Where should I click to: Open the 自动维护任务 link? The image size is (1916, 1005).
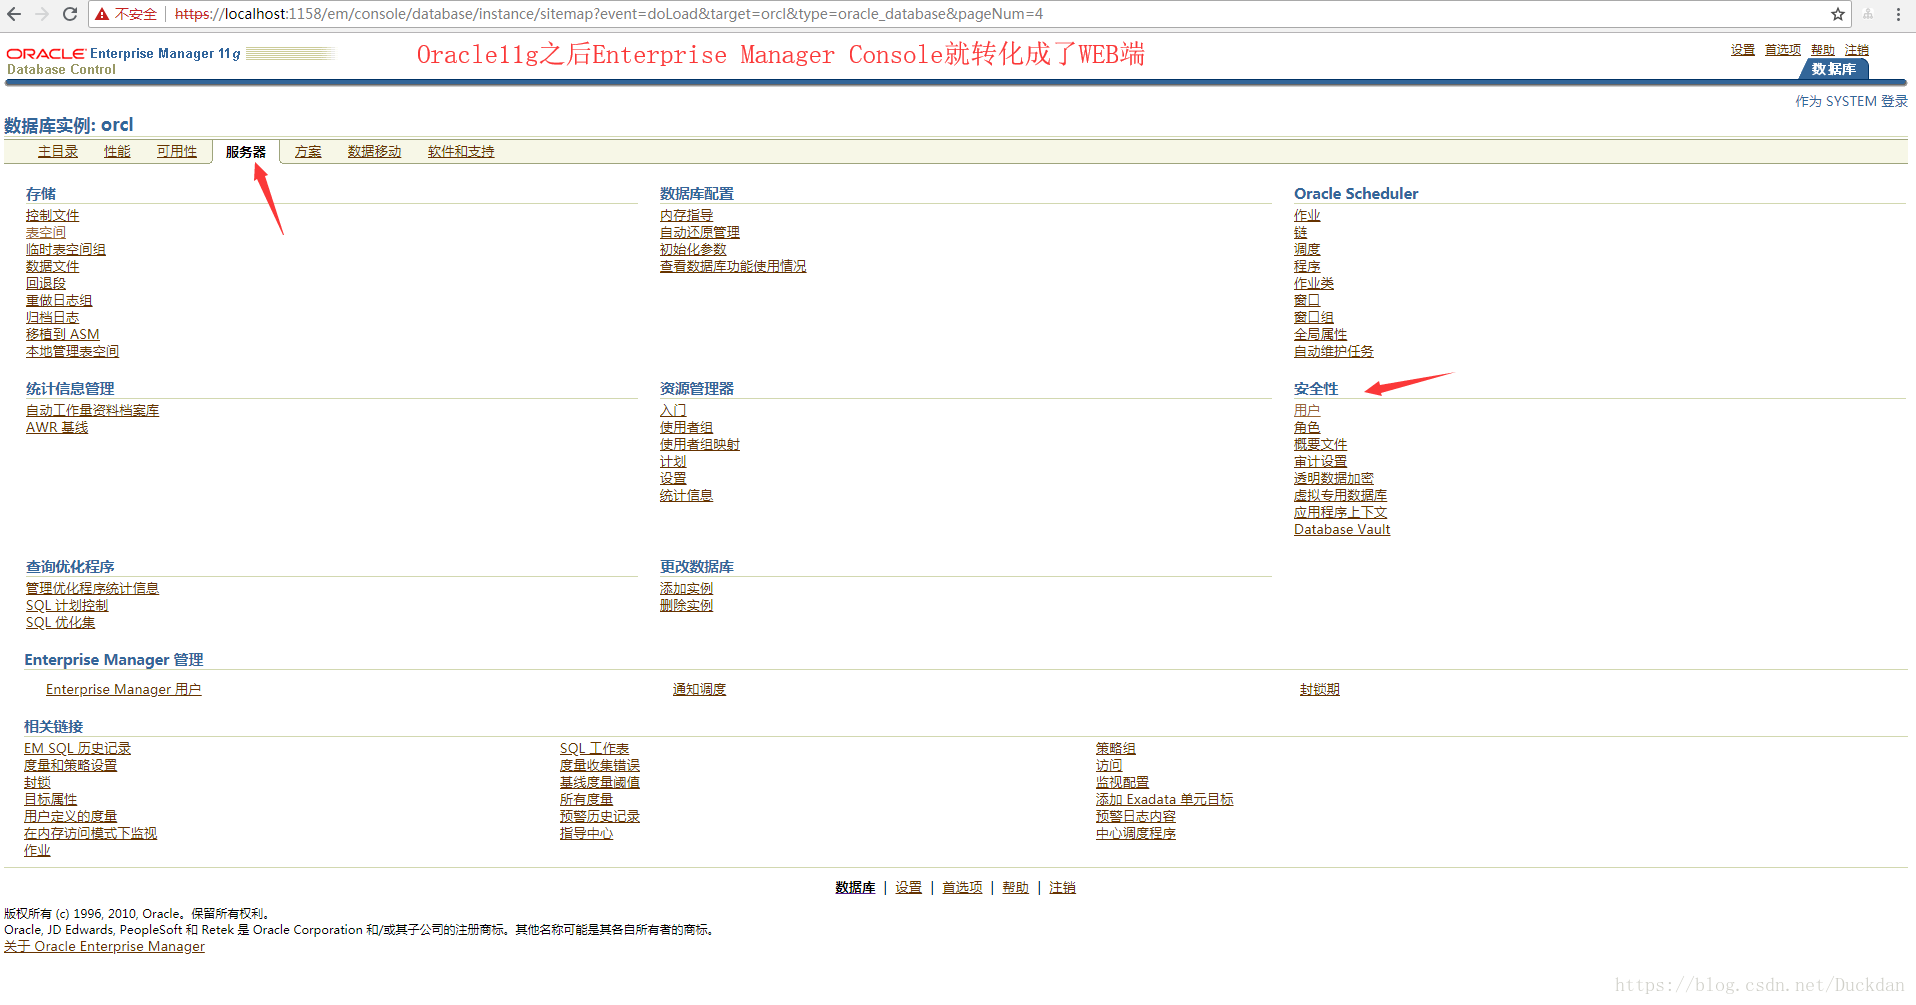pos(1334,352)
